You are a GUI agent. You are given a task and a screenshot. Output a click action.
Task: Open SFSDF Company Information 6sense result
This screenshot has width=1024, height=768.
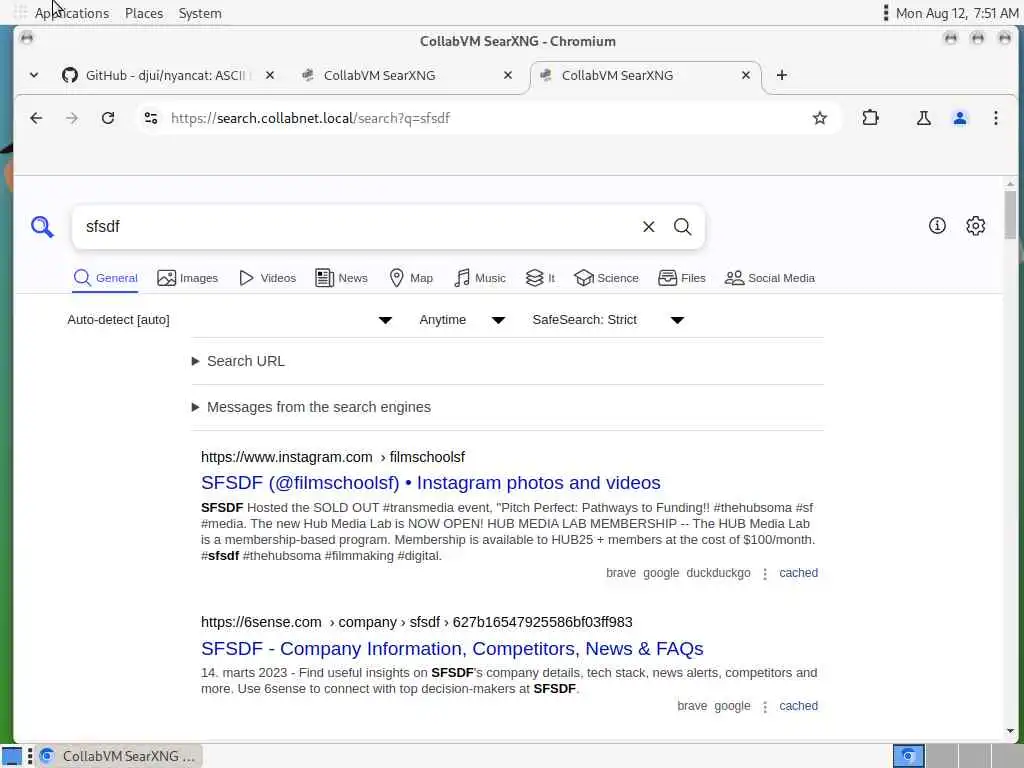click(x=452, y=648)
